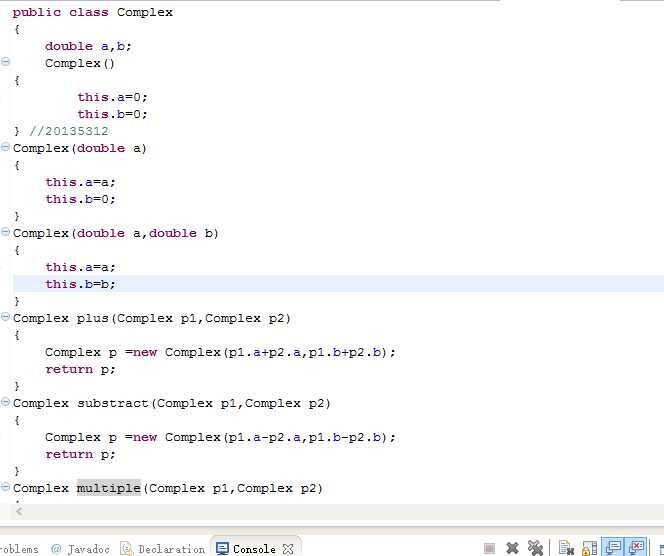
Task: Click the 'this.a=0;' statement
Action: click(x=113, y=97)
